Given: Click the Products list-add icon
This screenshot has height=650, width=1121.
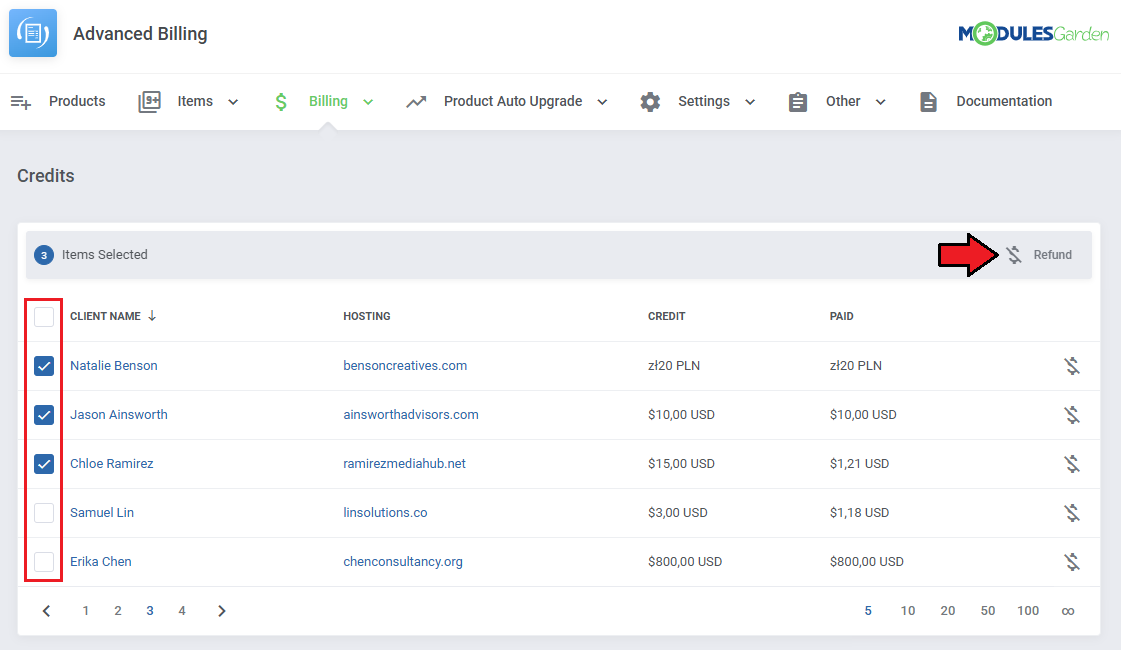Looking at the screenshot, I should [21, 102].
